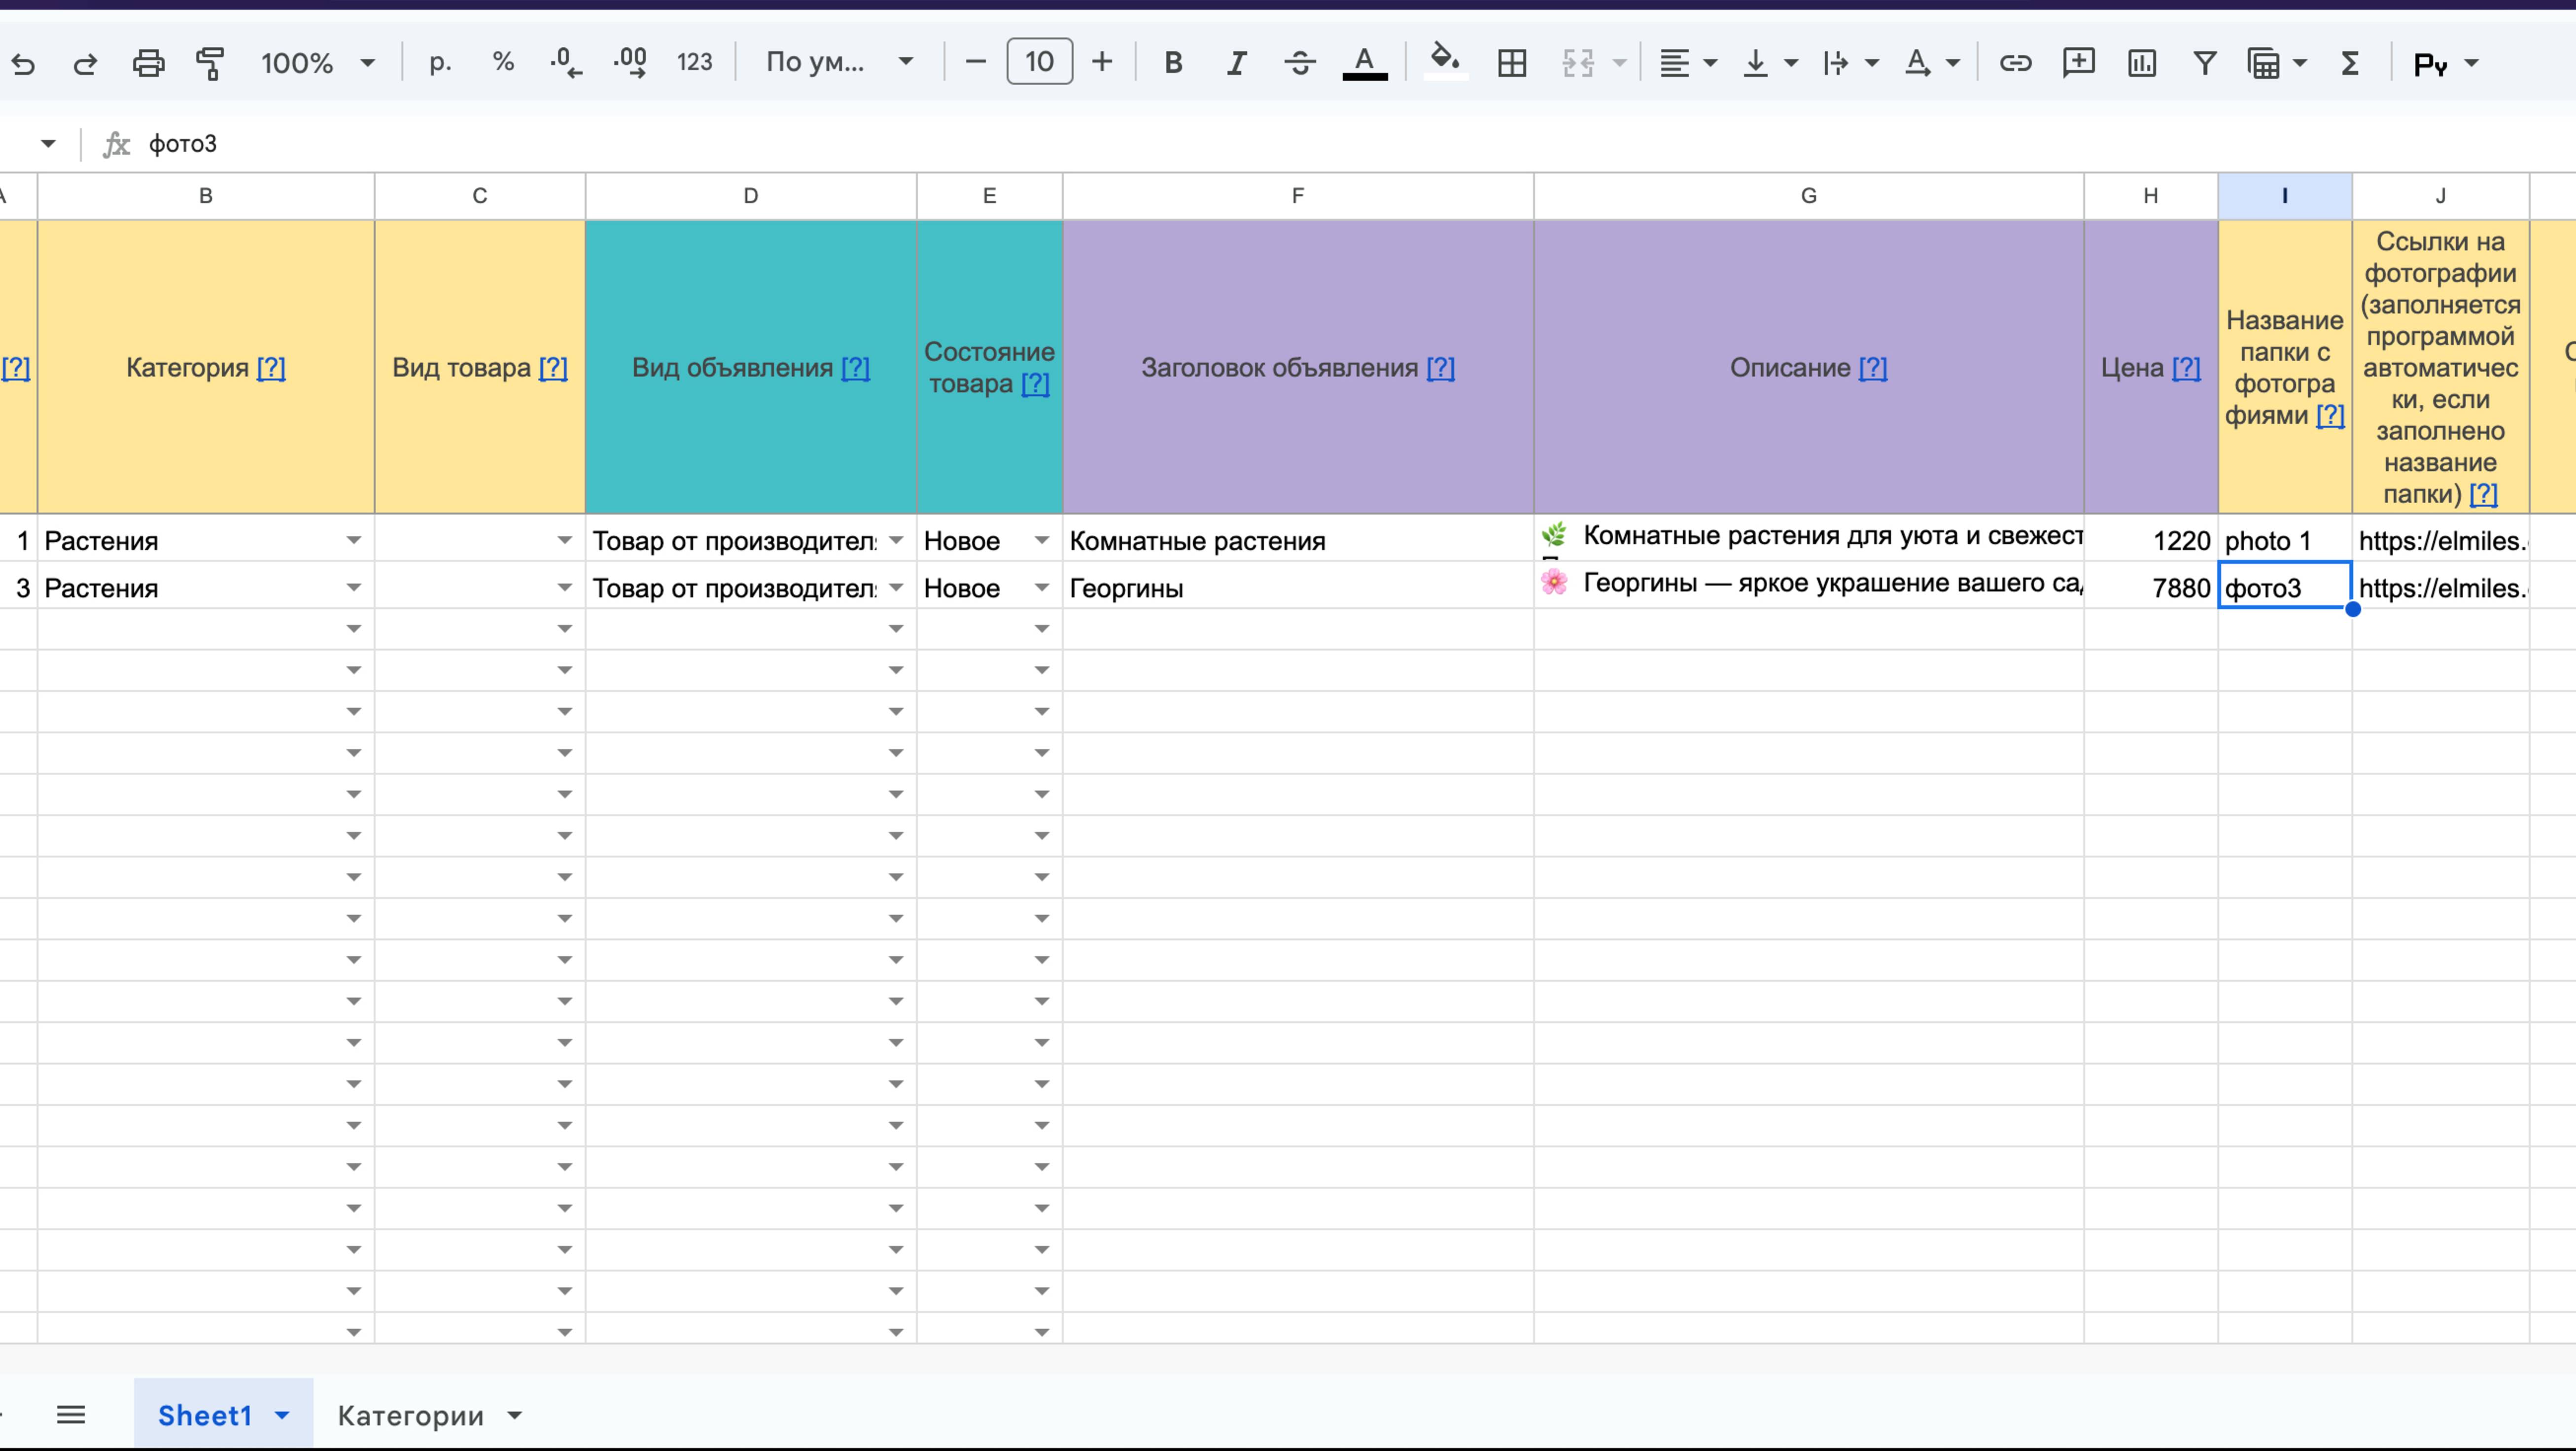Switch to the Категории tab
The height and width of the screenshot is (1451, 2576).
(x=410, y=1415)
